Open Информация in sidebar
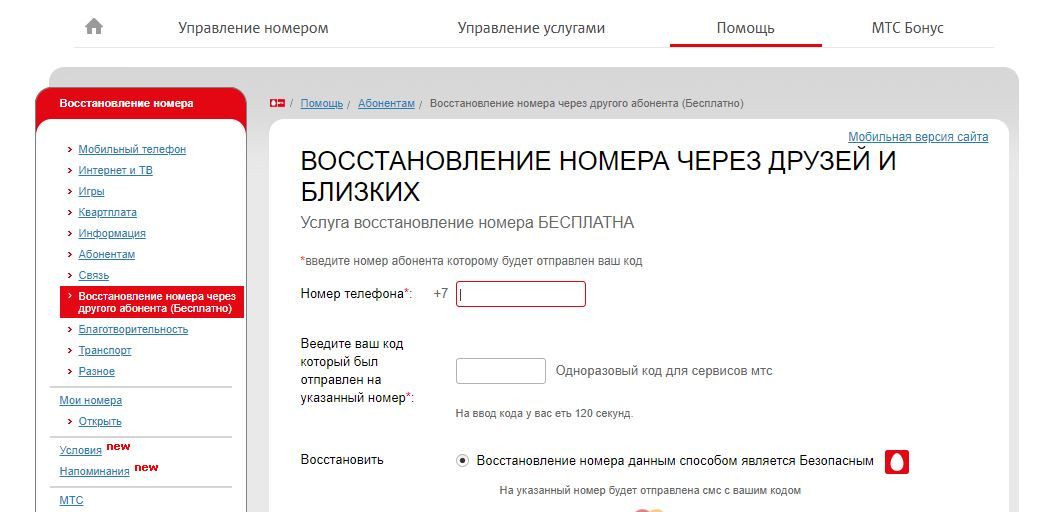 point(112,233)
